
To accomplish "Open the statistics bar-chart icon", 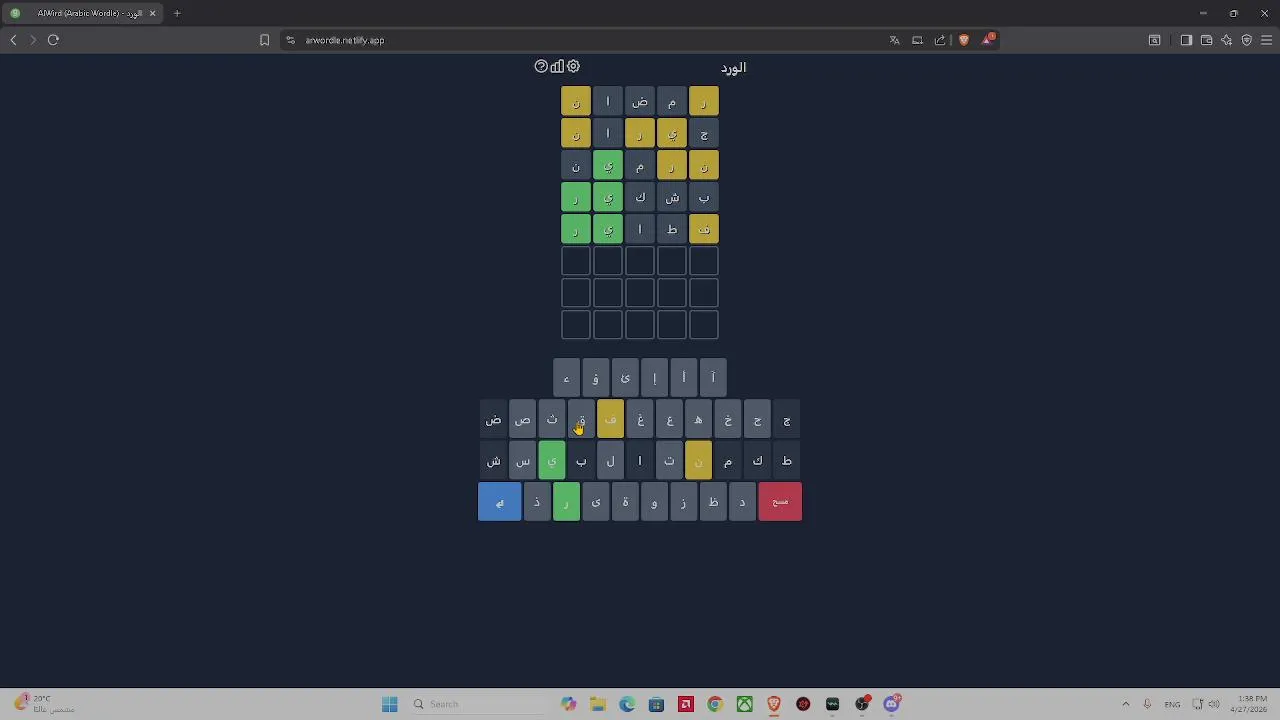I will tap(557, 66).
